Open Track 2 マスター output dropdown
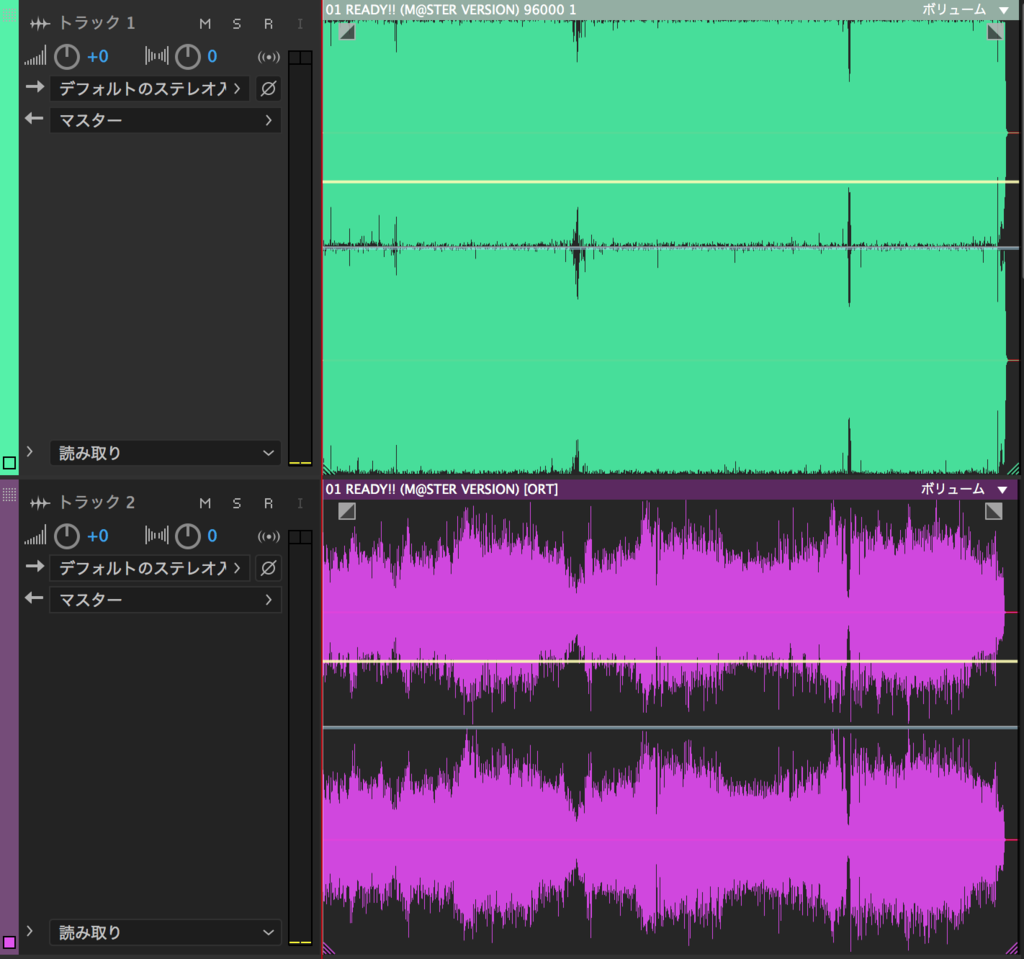 (166, 600)
